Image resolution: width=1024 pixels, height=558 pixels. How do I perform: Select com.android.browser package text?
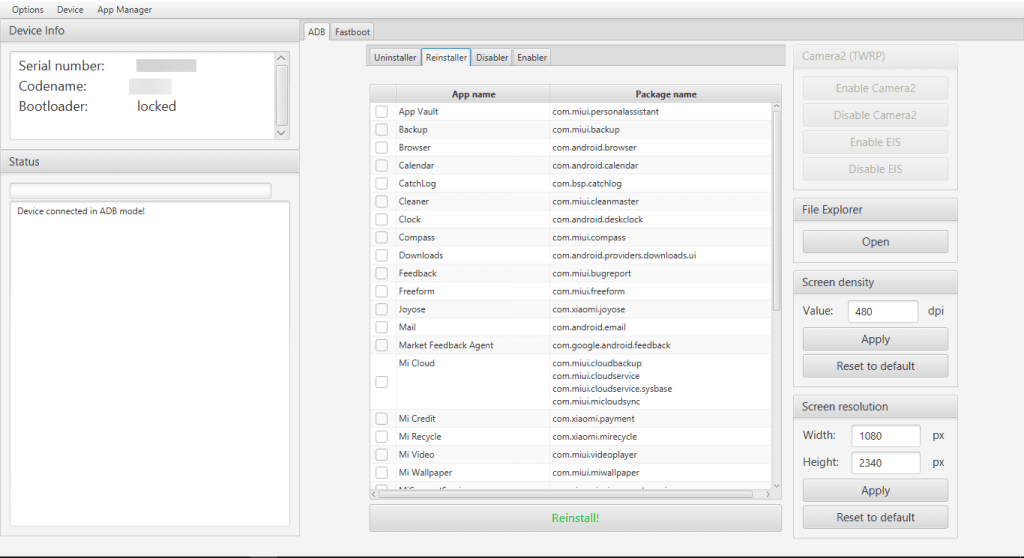point(594,148)
